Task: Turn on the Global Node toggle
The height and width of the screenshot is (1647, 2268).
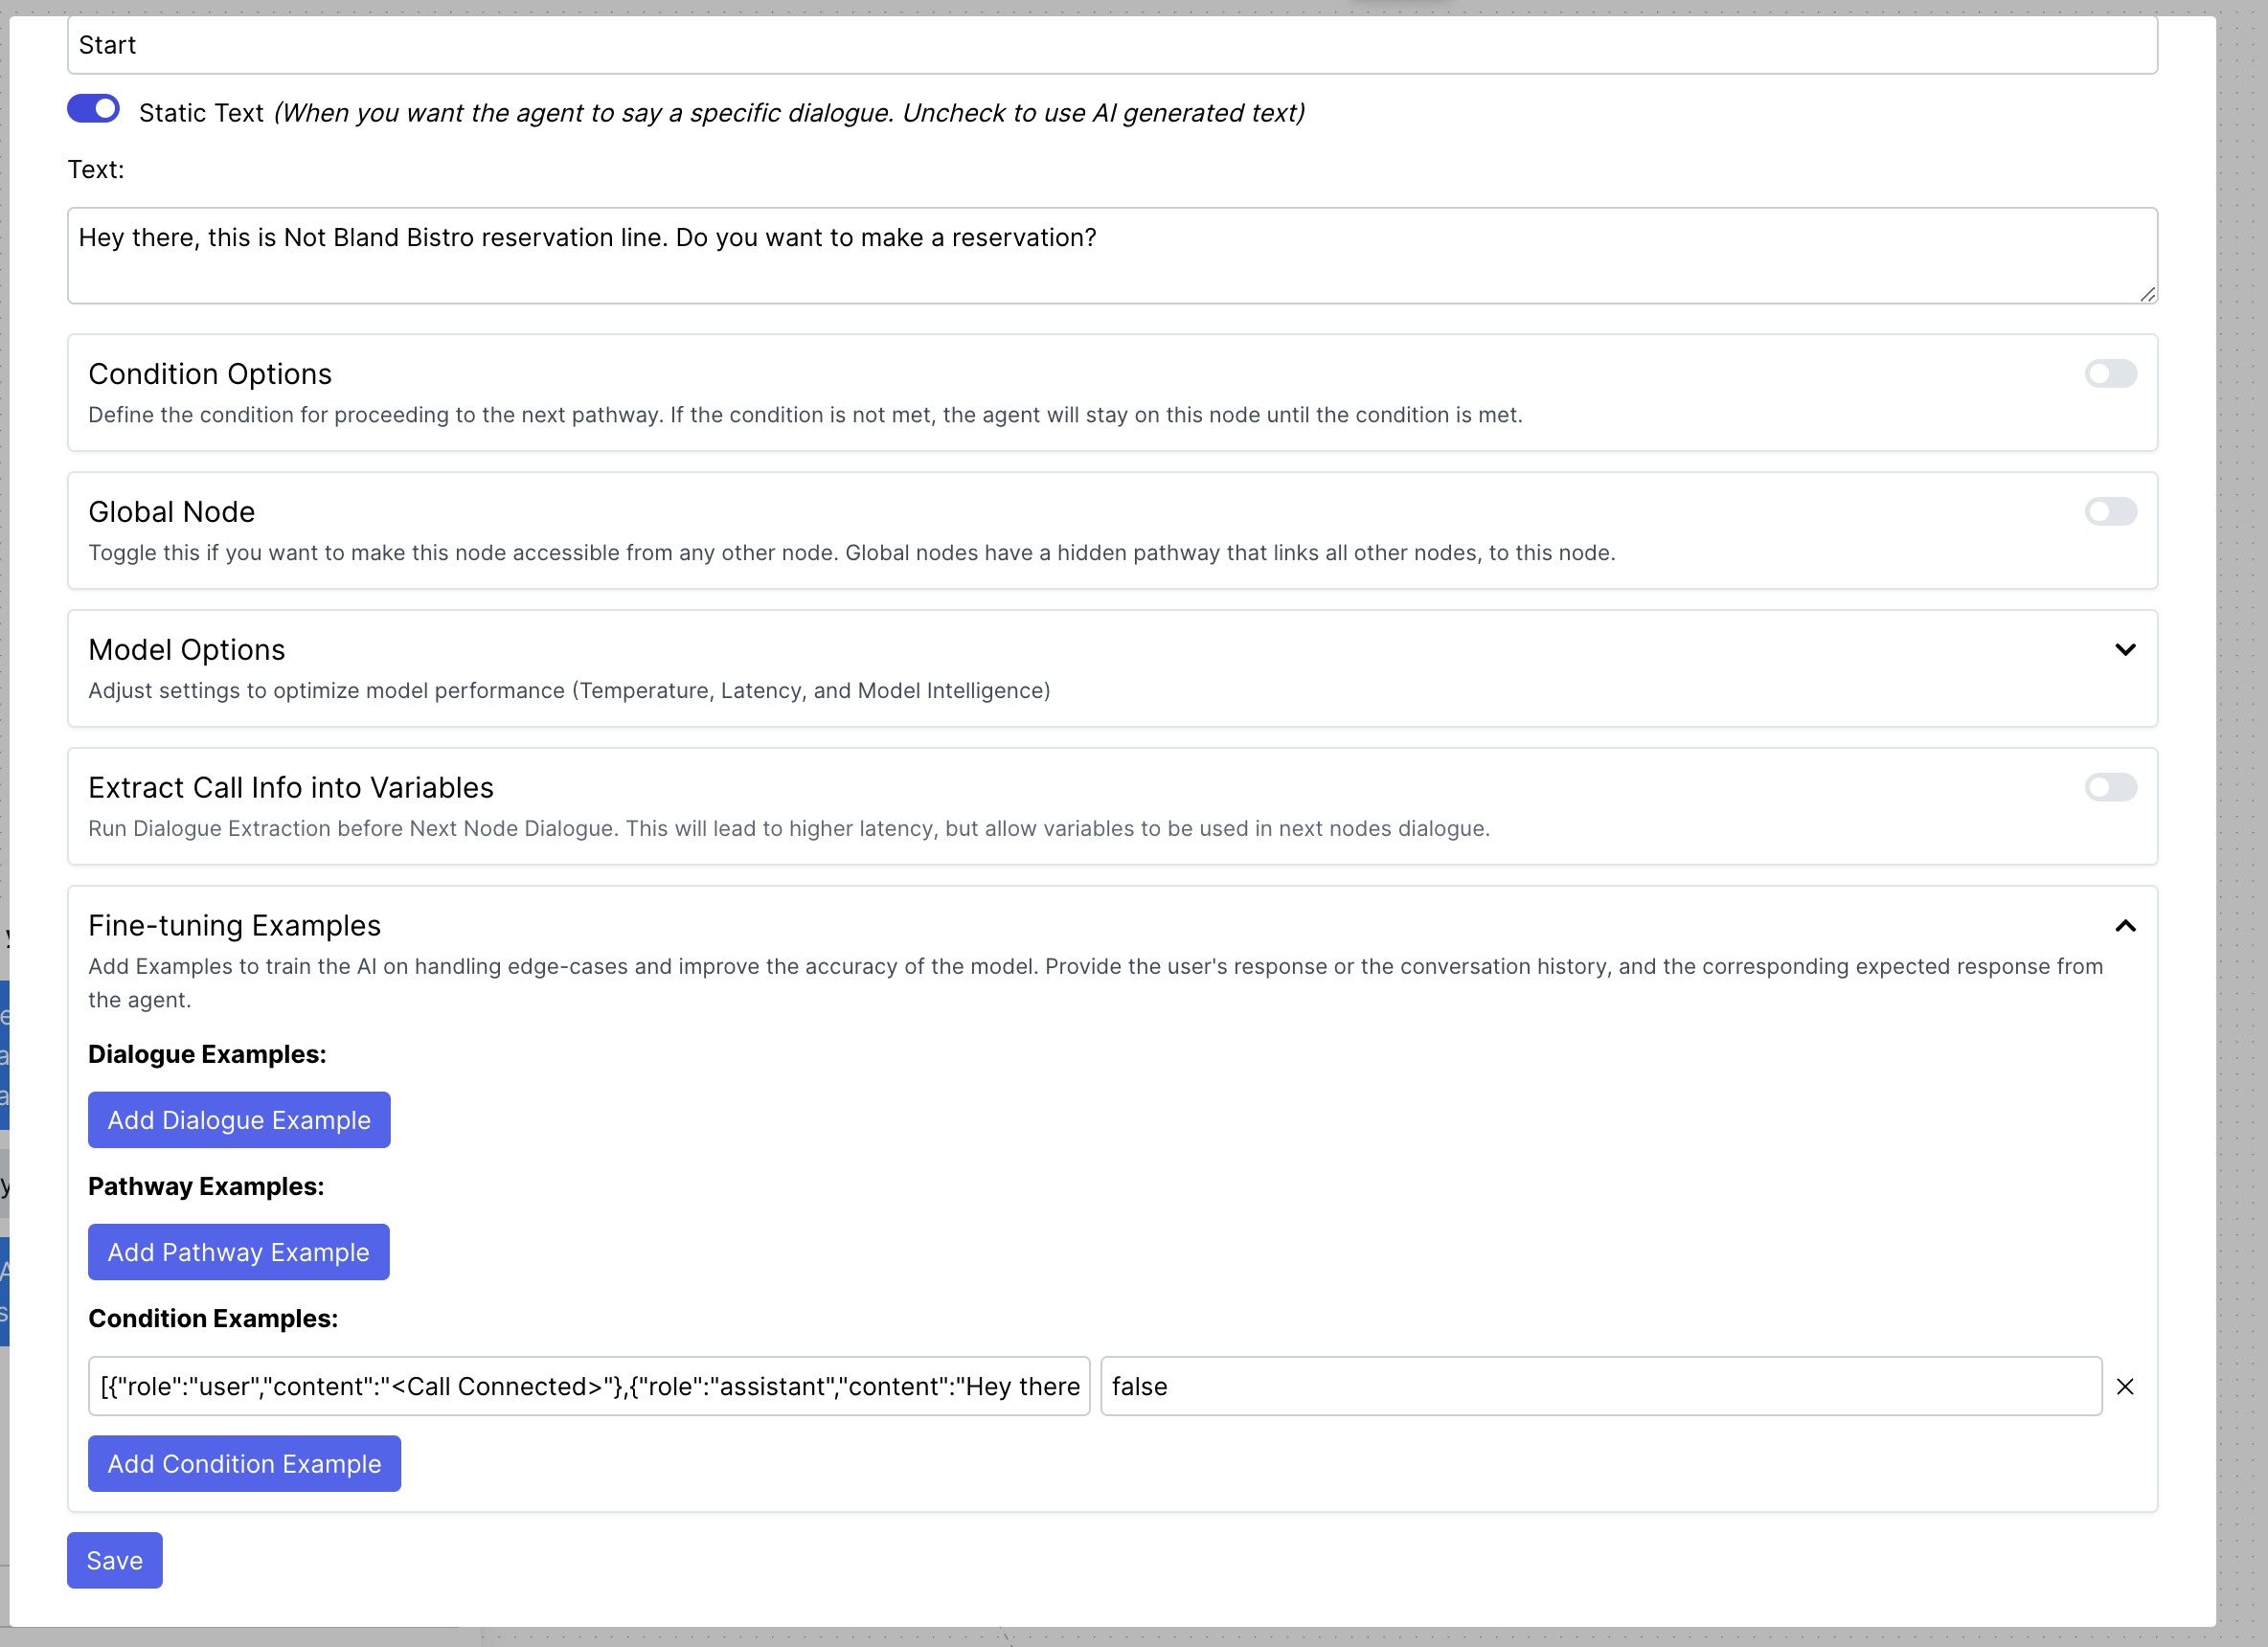Action: click(x=2110, y=512)
